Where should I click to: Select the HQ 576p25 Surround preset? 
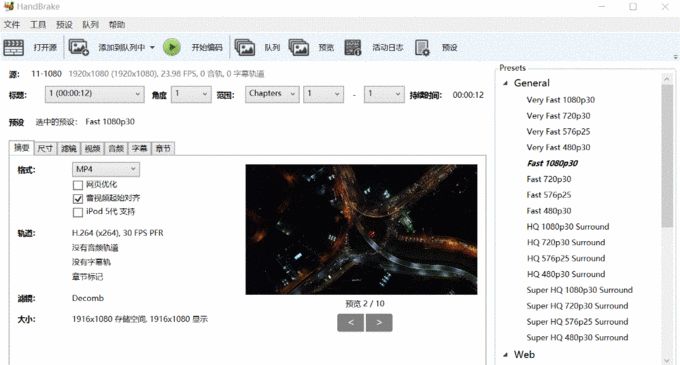(566, 258)
